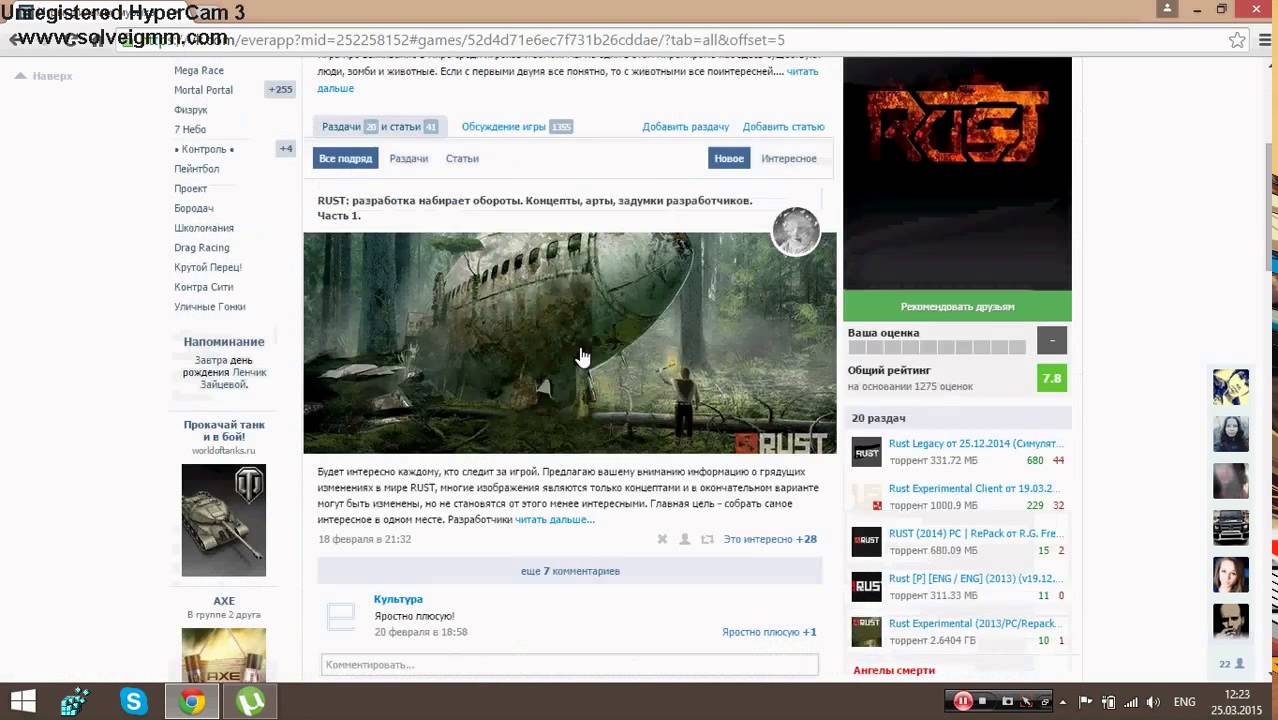The width and height of the screenshot is (1278, 720).
Task: Select the Статьи filter
Action: [462, 158]
